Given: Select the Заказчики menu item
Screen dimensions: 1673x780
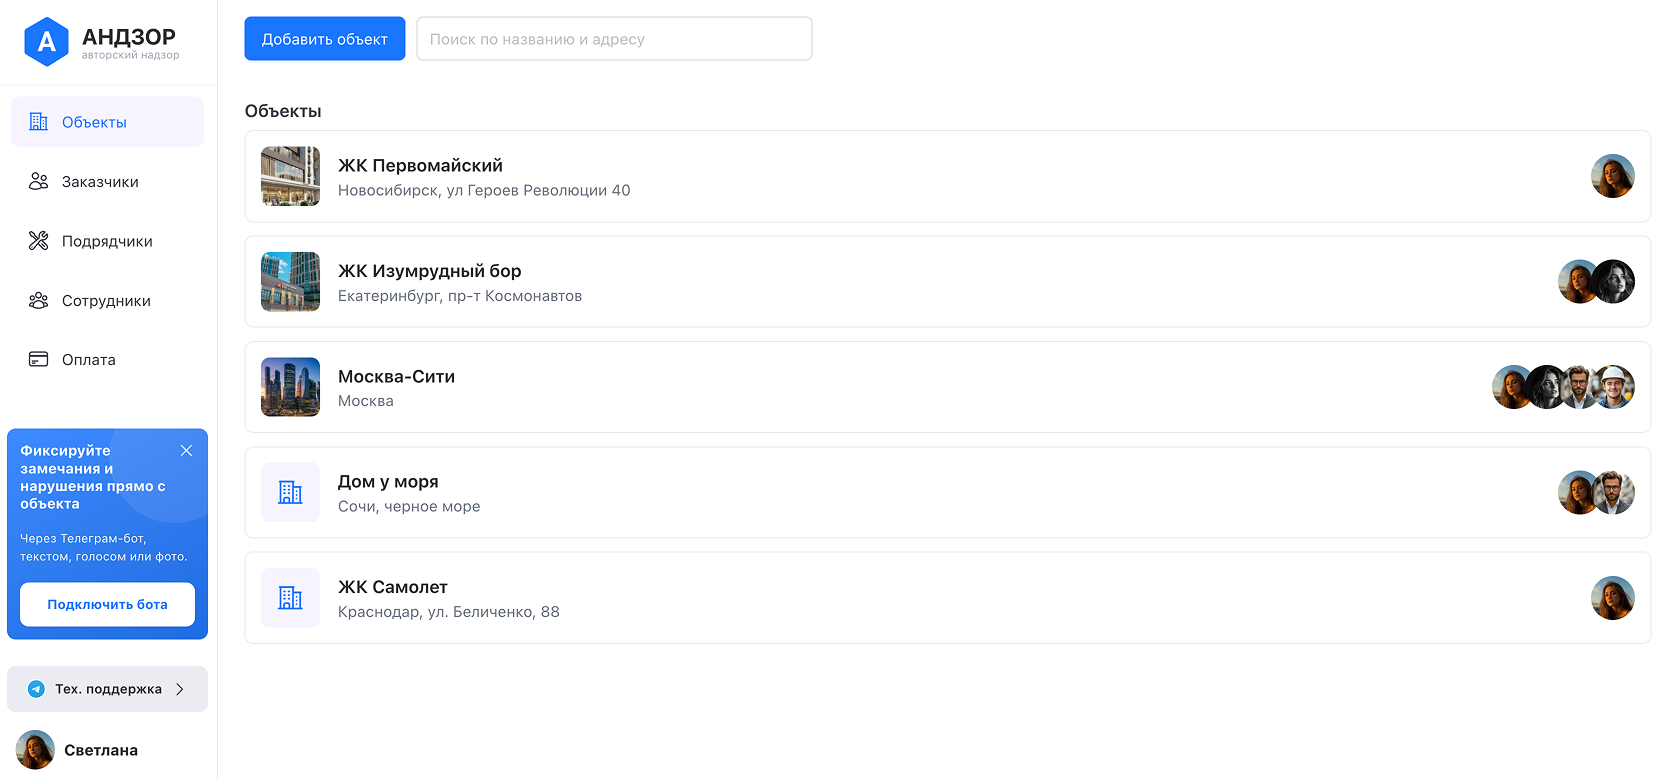Looking at the screenshot, I should click(108, 181).
